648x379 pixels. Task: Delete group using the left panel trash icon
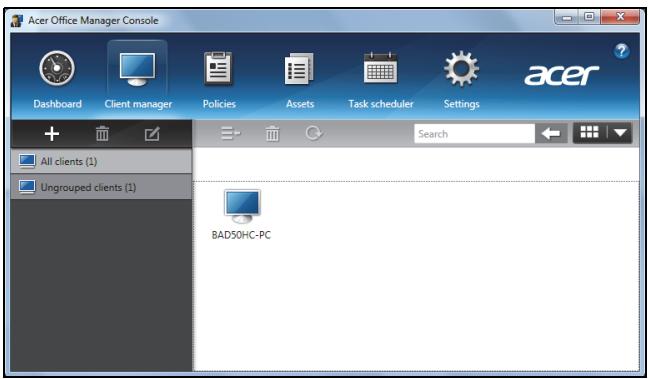click(102, 134)
